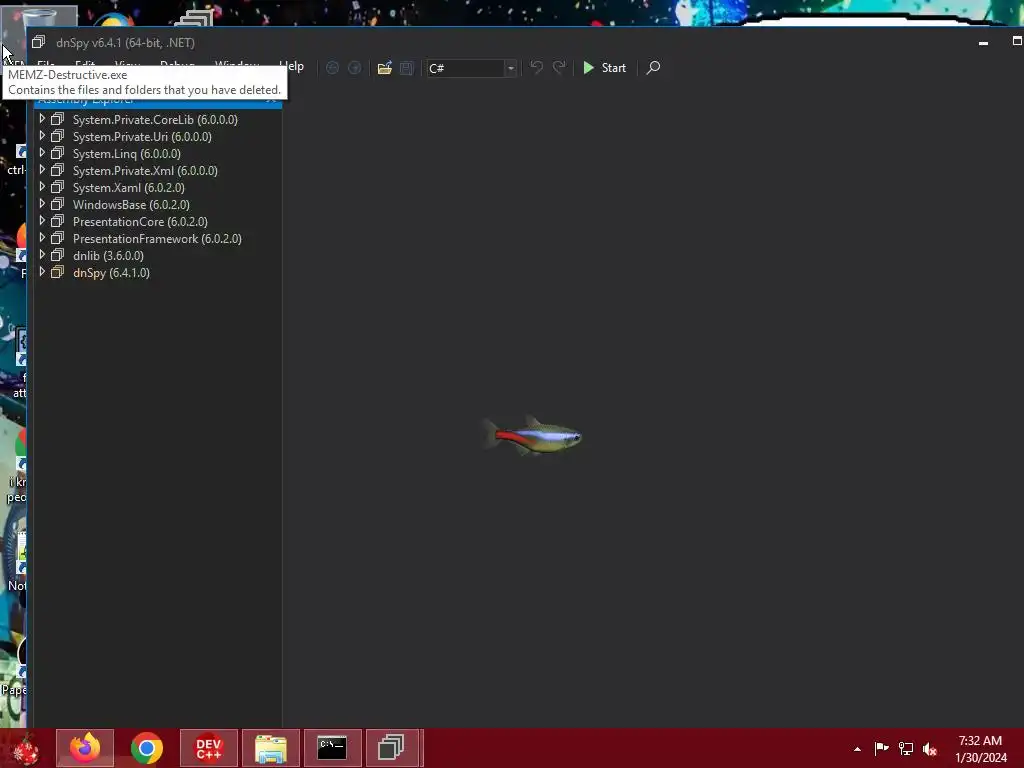The image size is (1024, 768).
Task: Open the C# decompiler language dropdown
Action: coord(473,68)
